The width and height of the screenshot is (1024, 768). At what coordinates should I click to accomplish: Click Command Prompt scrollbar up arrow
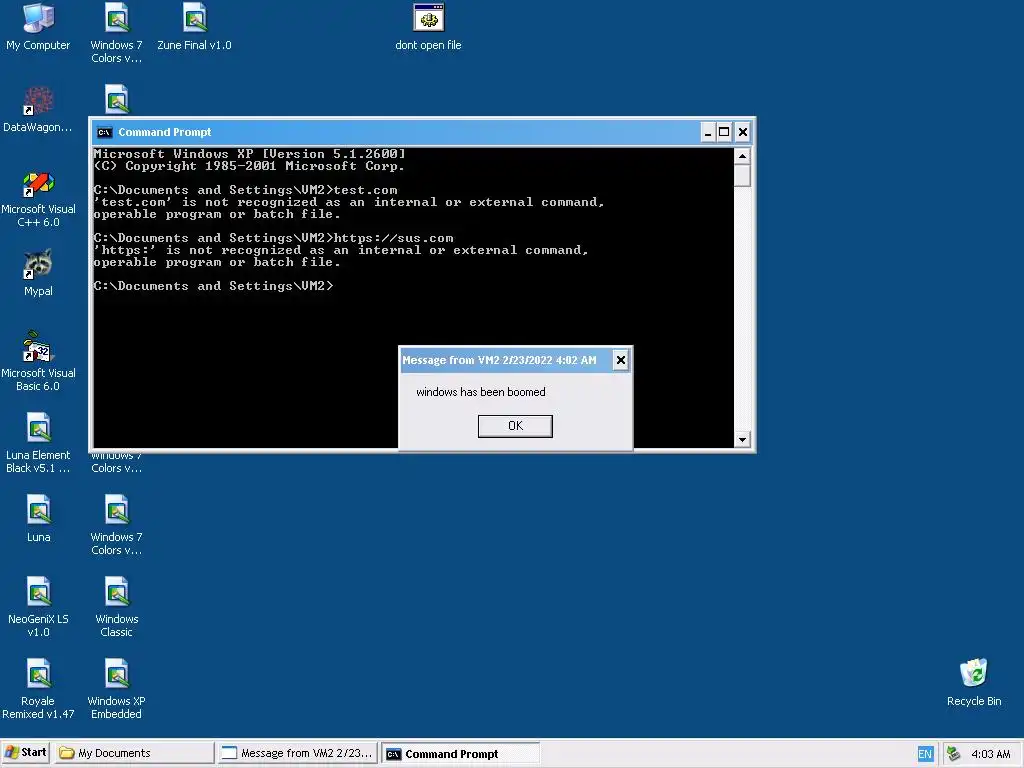742,156
